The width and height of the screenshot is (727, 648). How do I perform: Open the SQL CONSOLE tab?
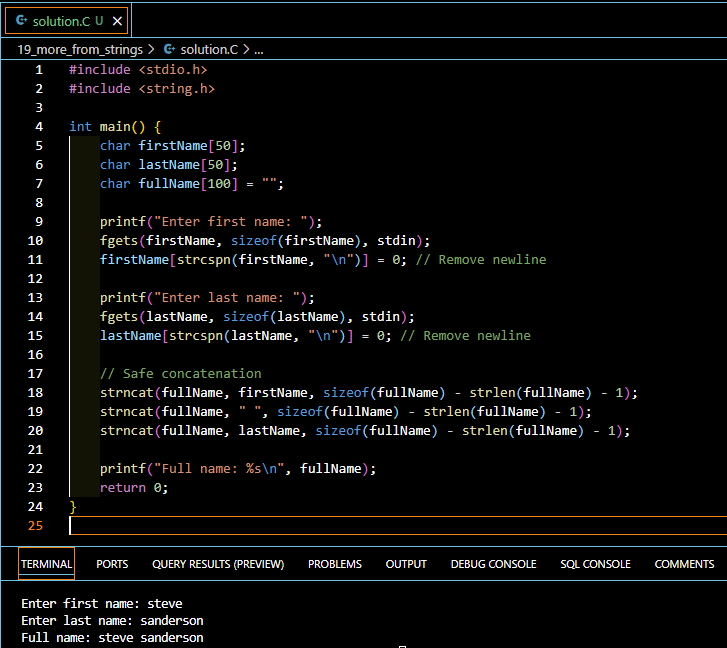(x=595, y=564)
